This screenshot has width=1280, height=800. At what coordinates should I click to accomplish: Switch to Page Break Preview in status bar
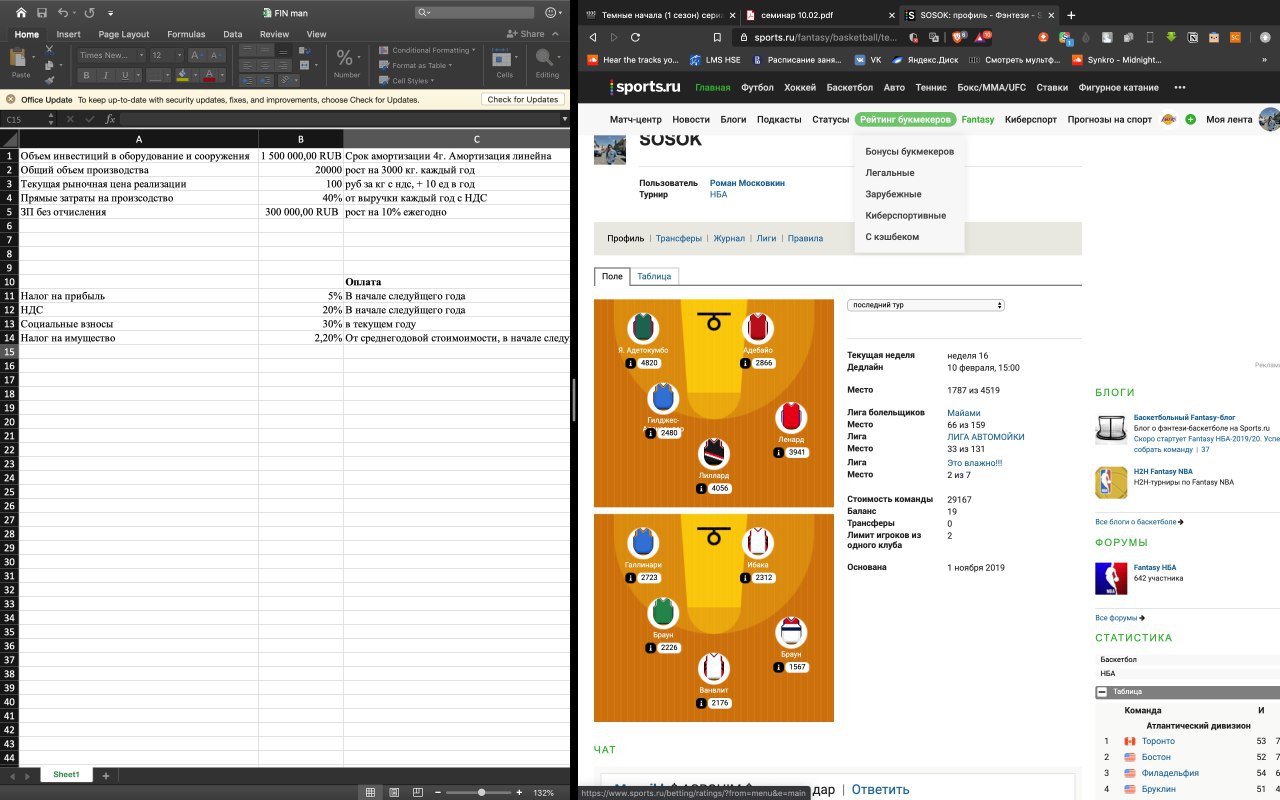click(418, 792)
